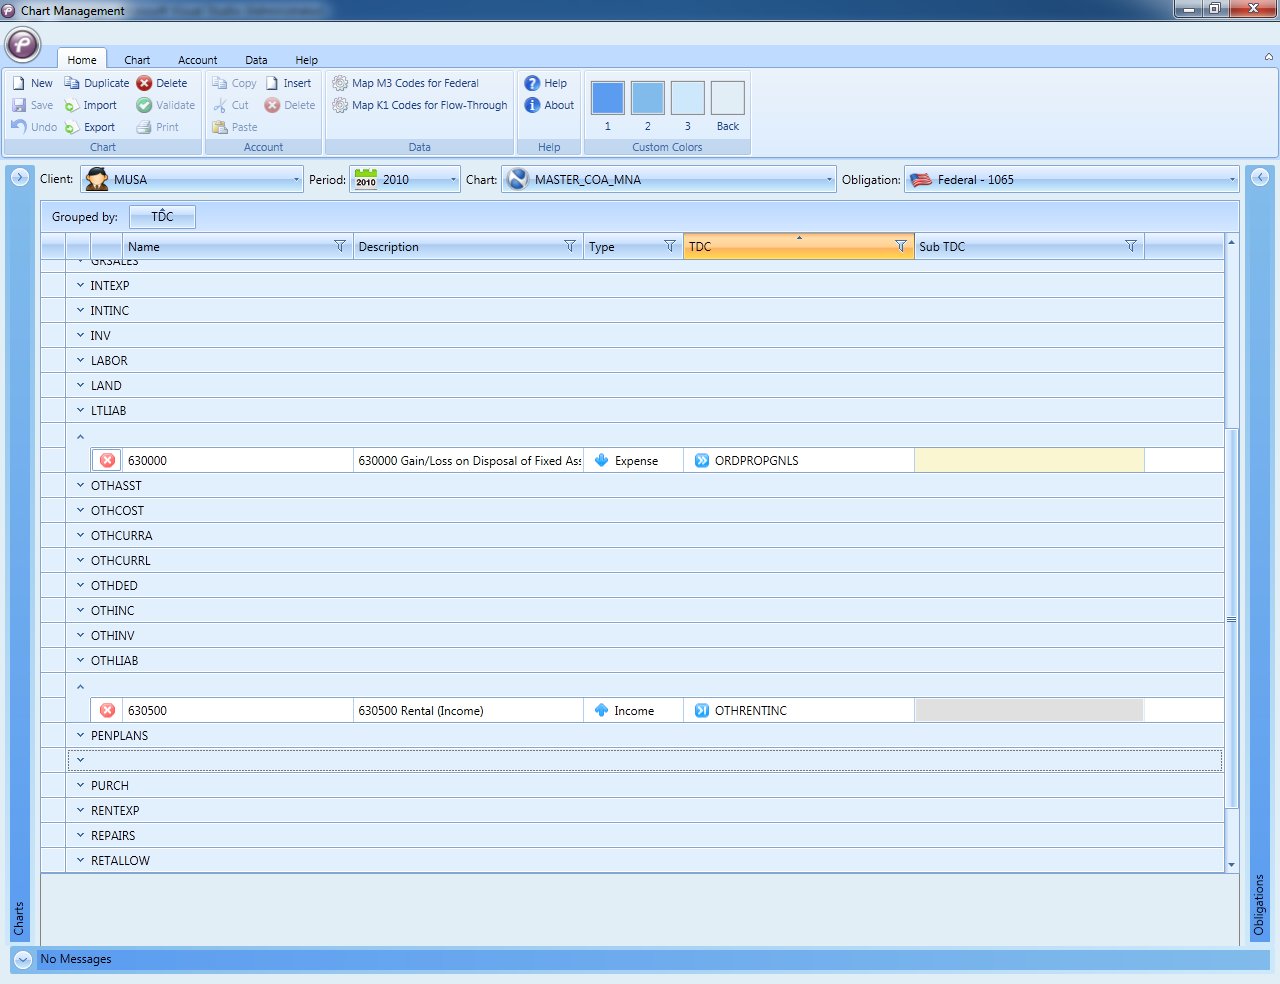Delete the chart via red X icon in Chart group
This screenshot has height=984, width=1280.
click(162, 83)
